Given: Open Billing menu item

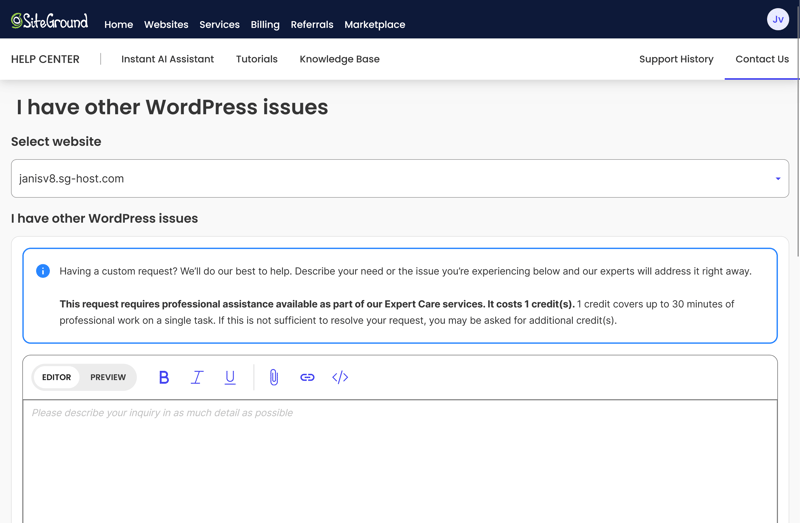Looking at the screenshot, I should (x=265, y=24).
